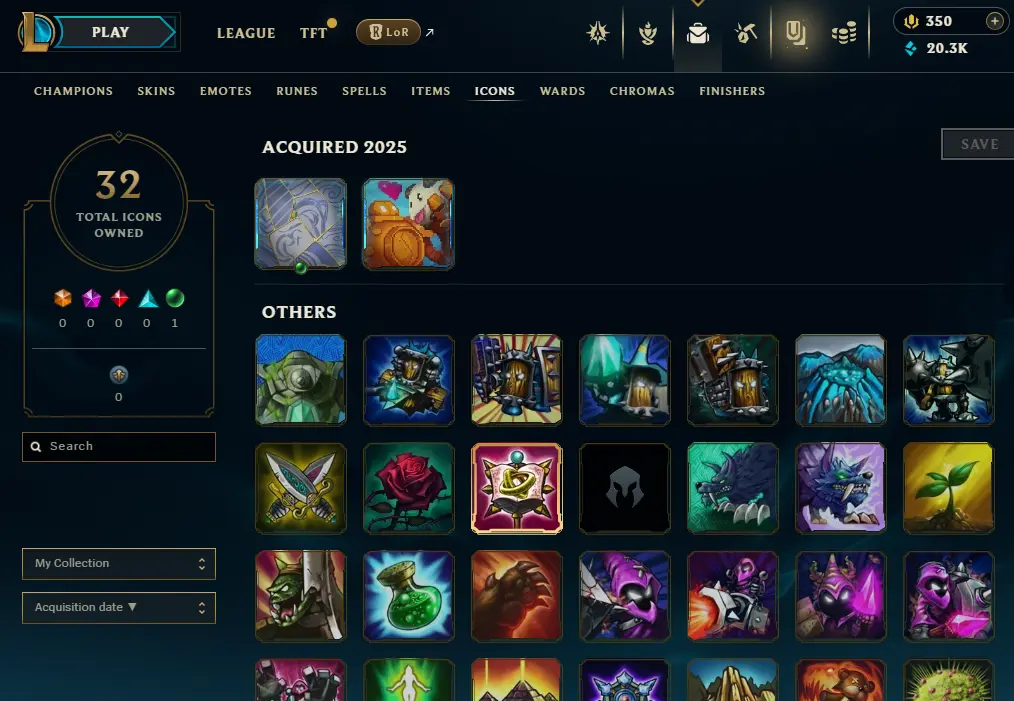Open the Store coins icon
The width and height of the screenshot is (1014, 701).
pyautogui.click(x=844, y=33)
